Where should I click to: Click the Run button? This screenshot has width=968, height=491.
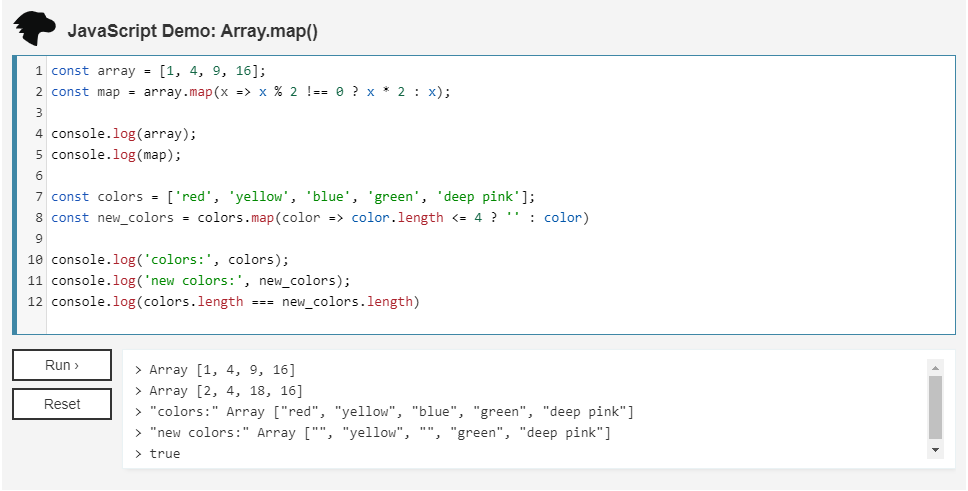tap(62, 365)
